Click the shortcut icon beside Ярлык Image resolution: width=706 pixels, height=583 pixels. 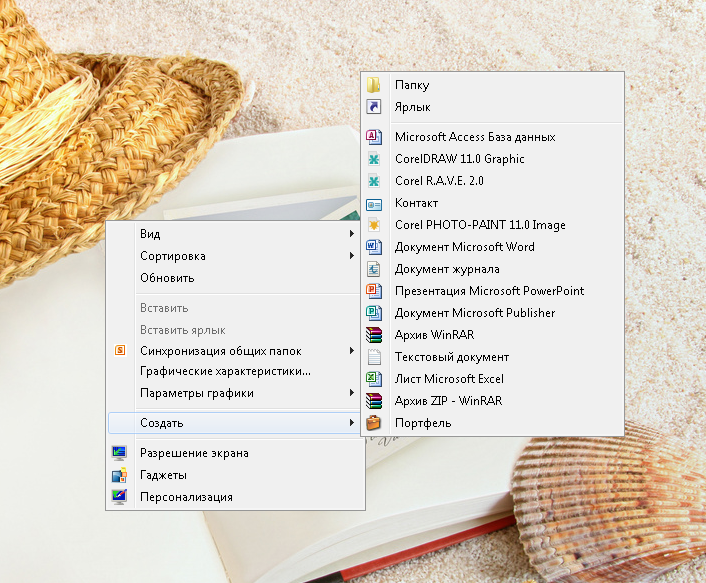pos(374,107)
